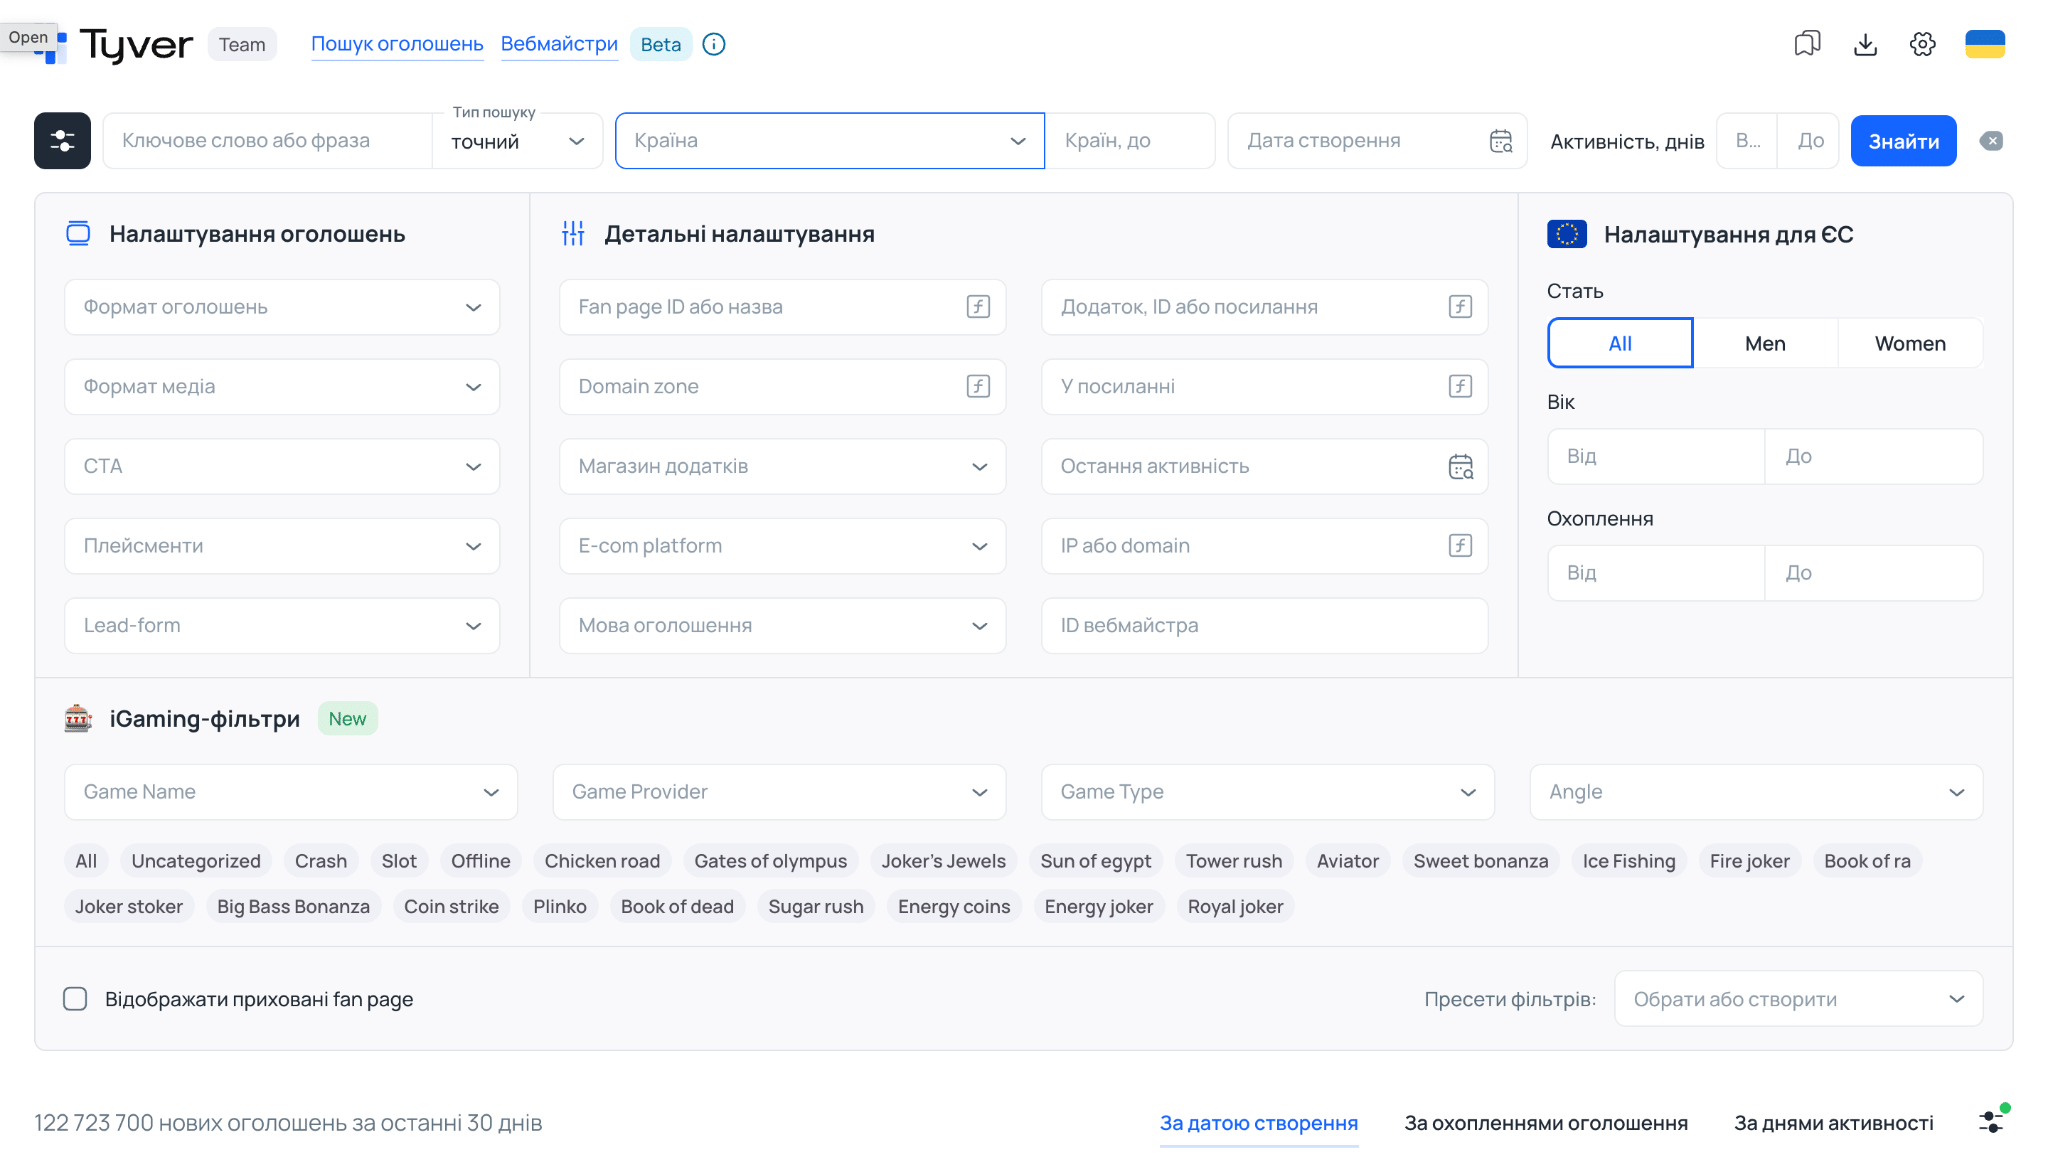The height and width of the screenshot is (1158, 2048).
Task: Select the Chicken road chip
Action: tap(602, 861)
